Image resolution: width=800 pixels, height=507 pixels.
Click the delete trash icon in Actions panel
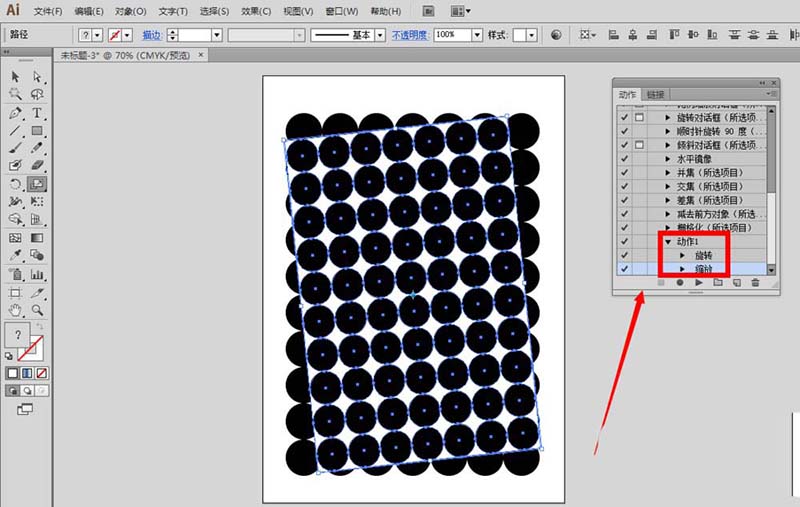(x=754, y=283)
